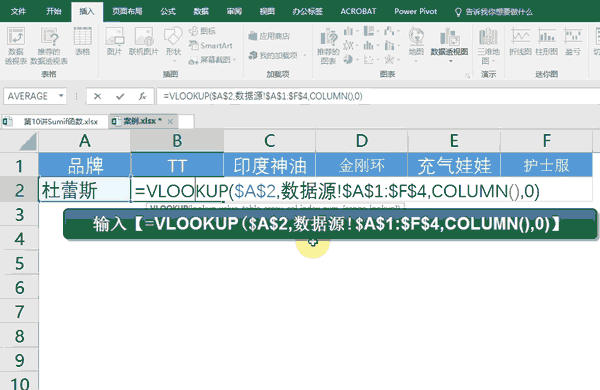The height and width of the screenshot is (390, 600).
Task: Select header cell 金刚环
Action: point(362,165)
